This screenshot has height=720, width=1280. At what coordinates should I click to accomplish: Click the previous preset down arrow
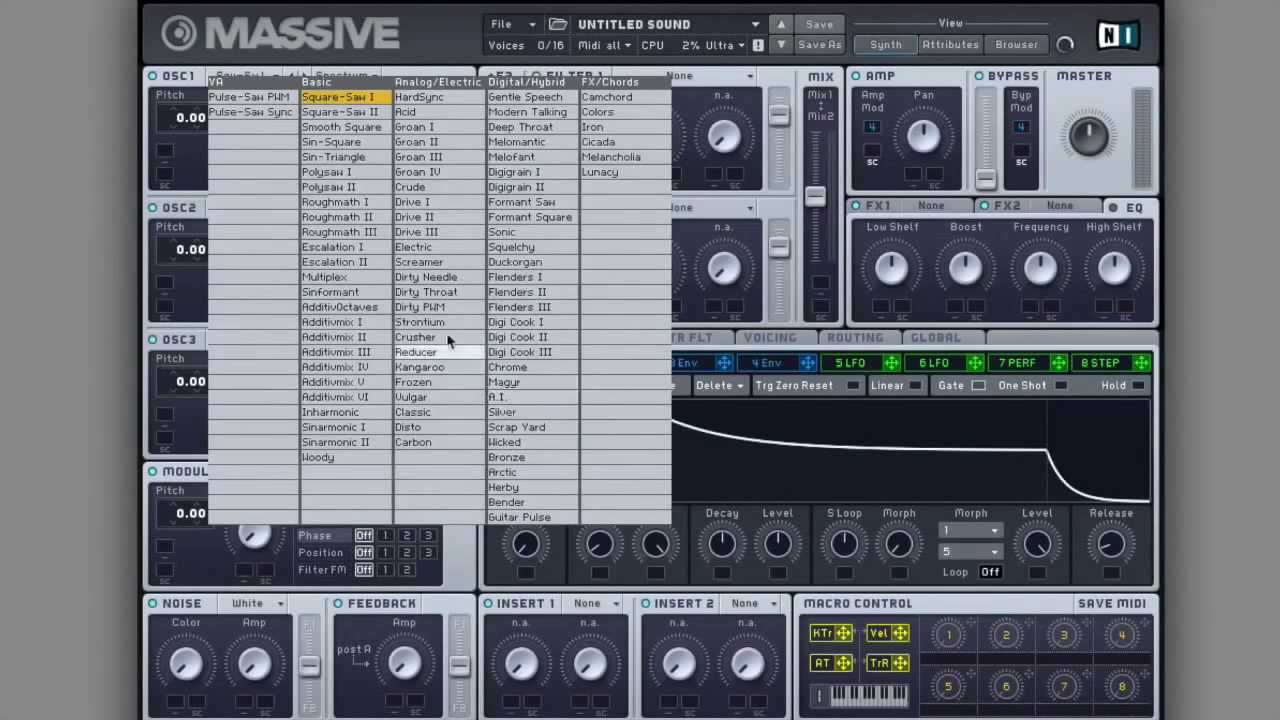pos(781,45)
